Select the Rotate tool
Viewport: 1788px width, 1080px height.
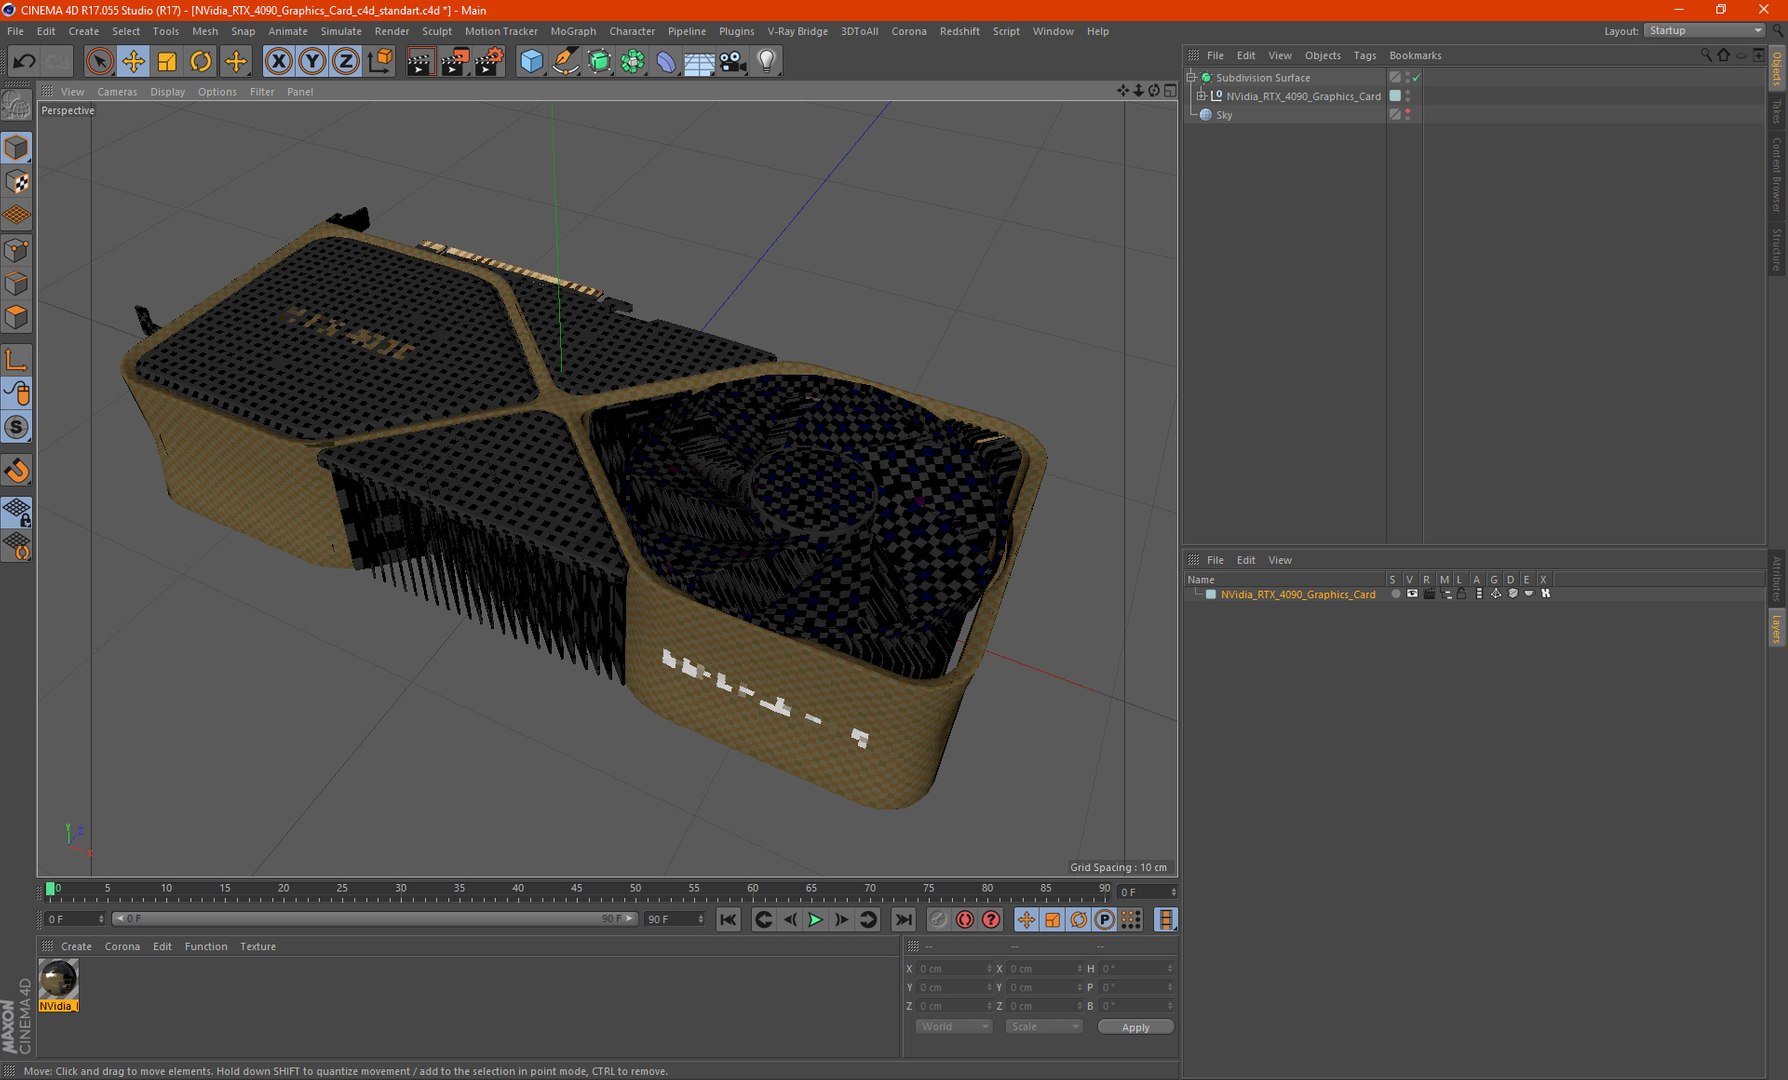201,62
